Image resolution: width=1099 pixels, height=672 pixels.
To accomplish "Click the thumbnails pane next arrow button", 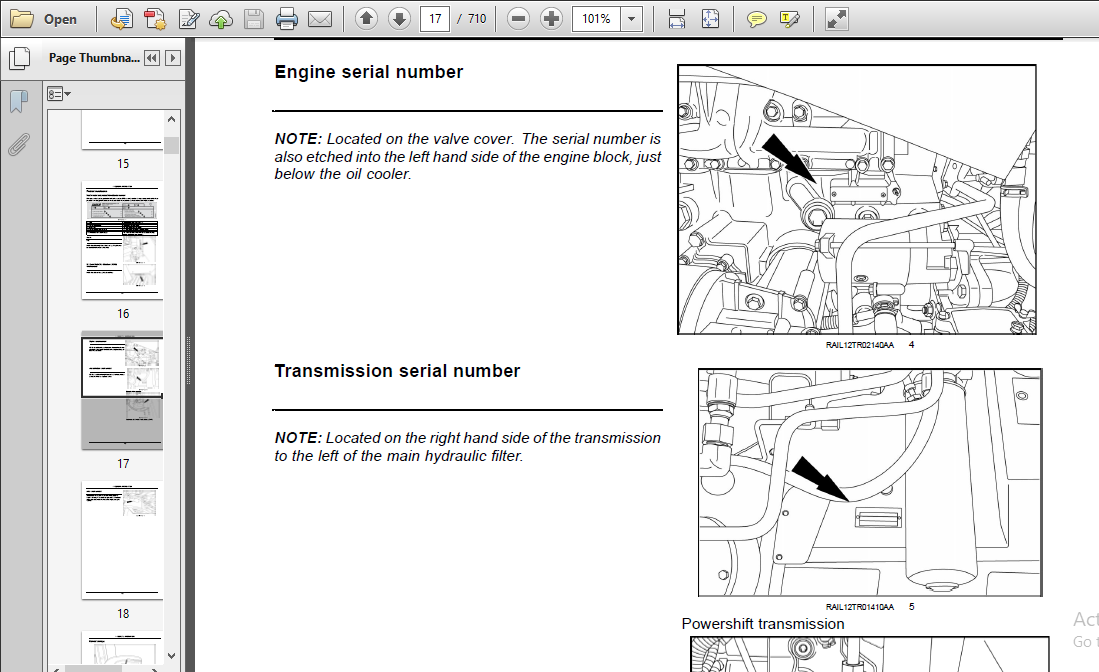I will (172, 58).
